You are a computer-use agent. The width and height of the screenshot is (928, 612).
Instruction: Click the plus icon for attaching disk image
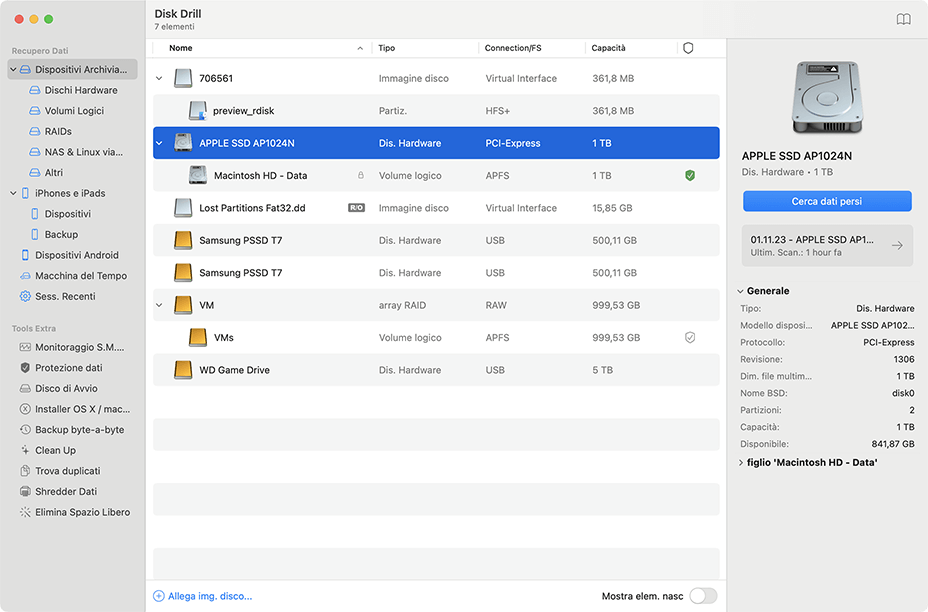point(159,596)
